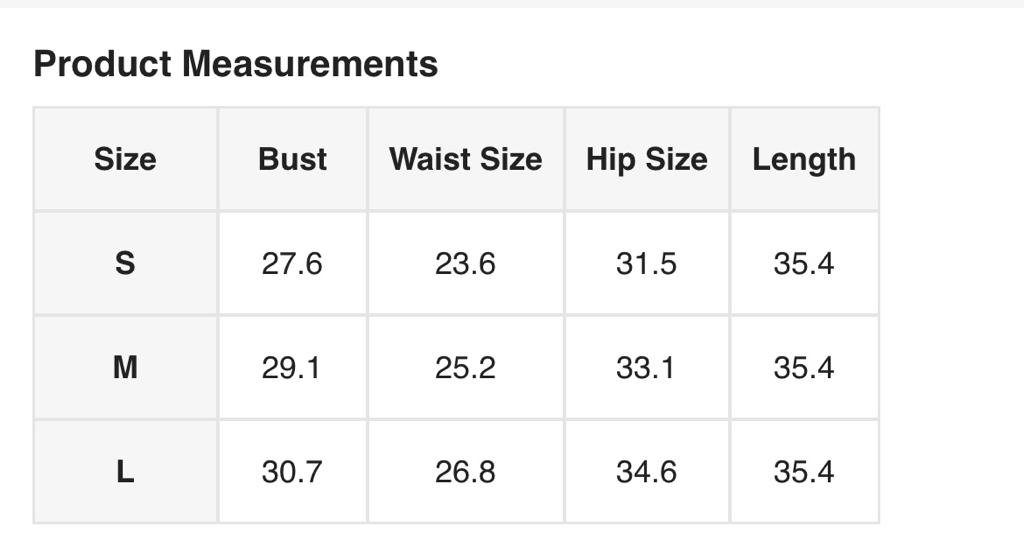Click hip value 34.6 cell
This screenshot has width=1024, height=534.
tap(646, 472)
